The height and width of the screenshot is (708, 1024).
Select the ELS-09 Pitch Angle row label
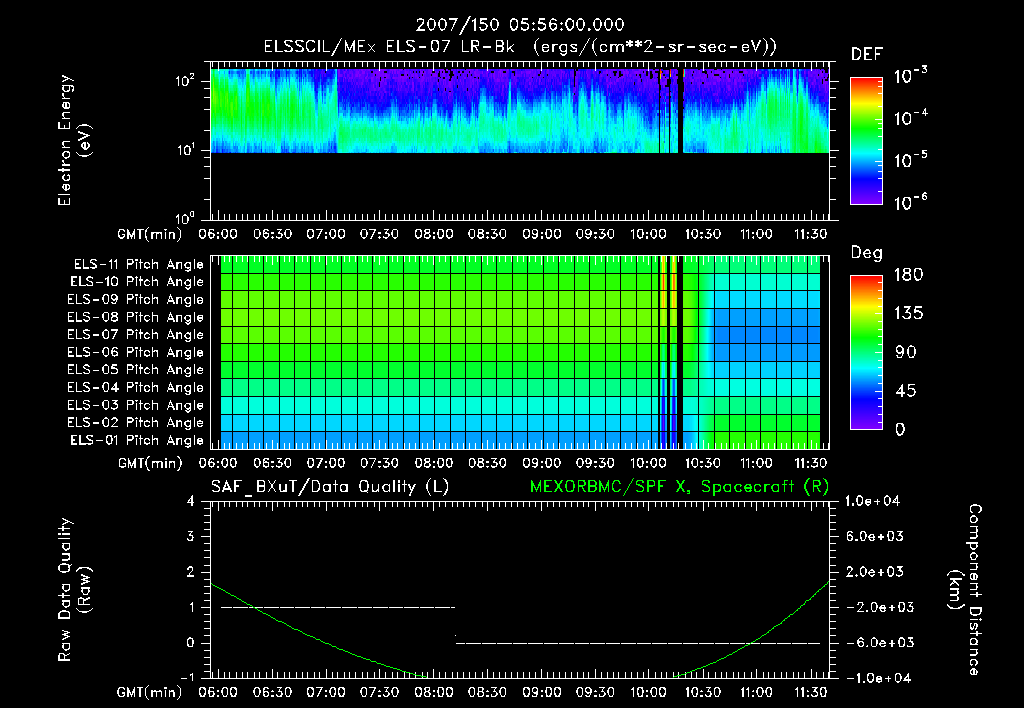click(x=136, y=300)
